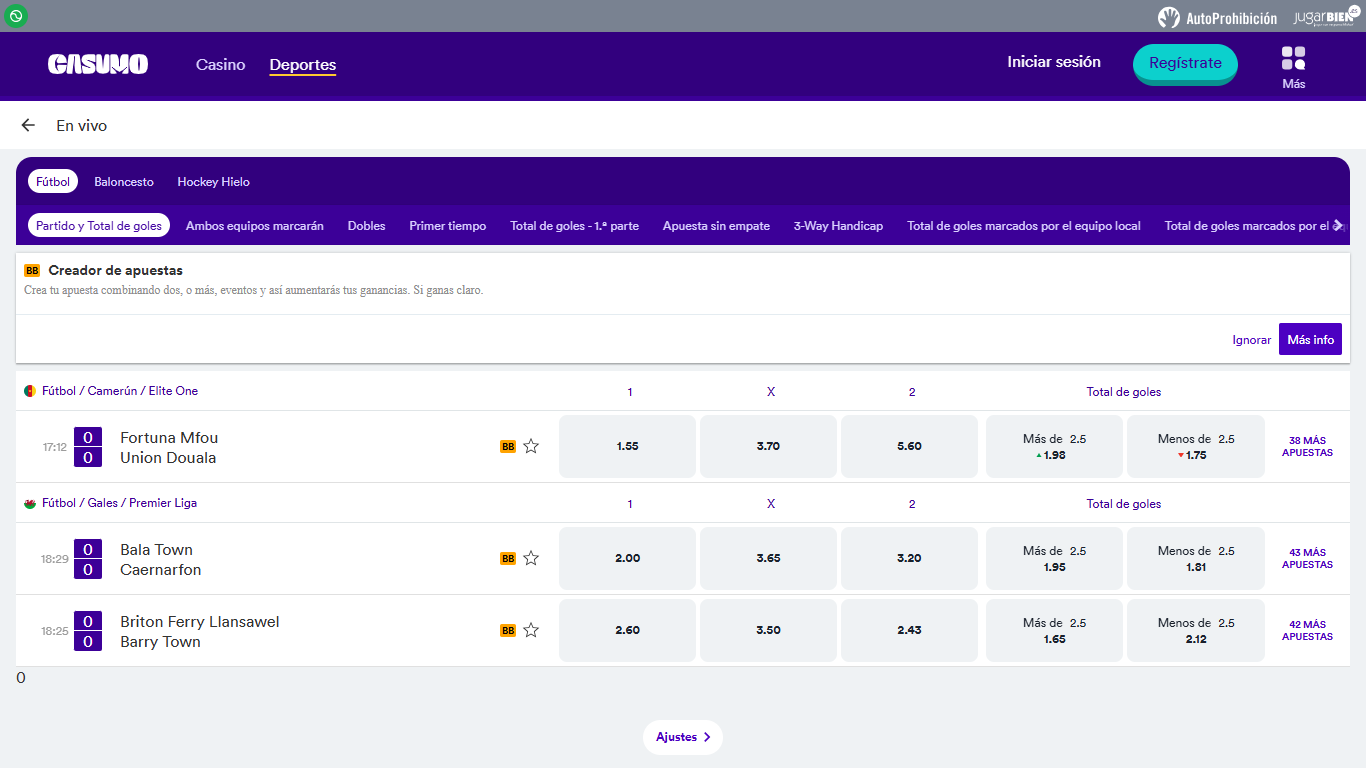Viewport: 1366px width, 768px height.
Task: Select 3-Way Handicap market tab
Action: (838, 226)
